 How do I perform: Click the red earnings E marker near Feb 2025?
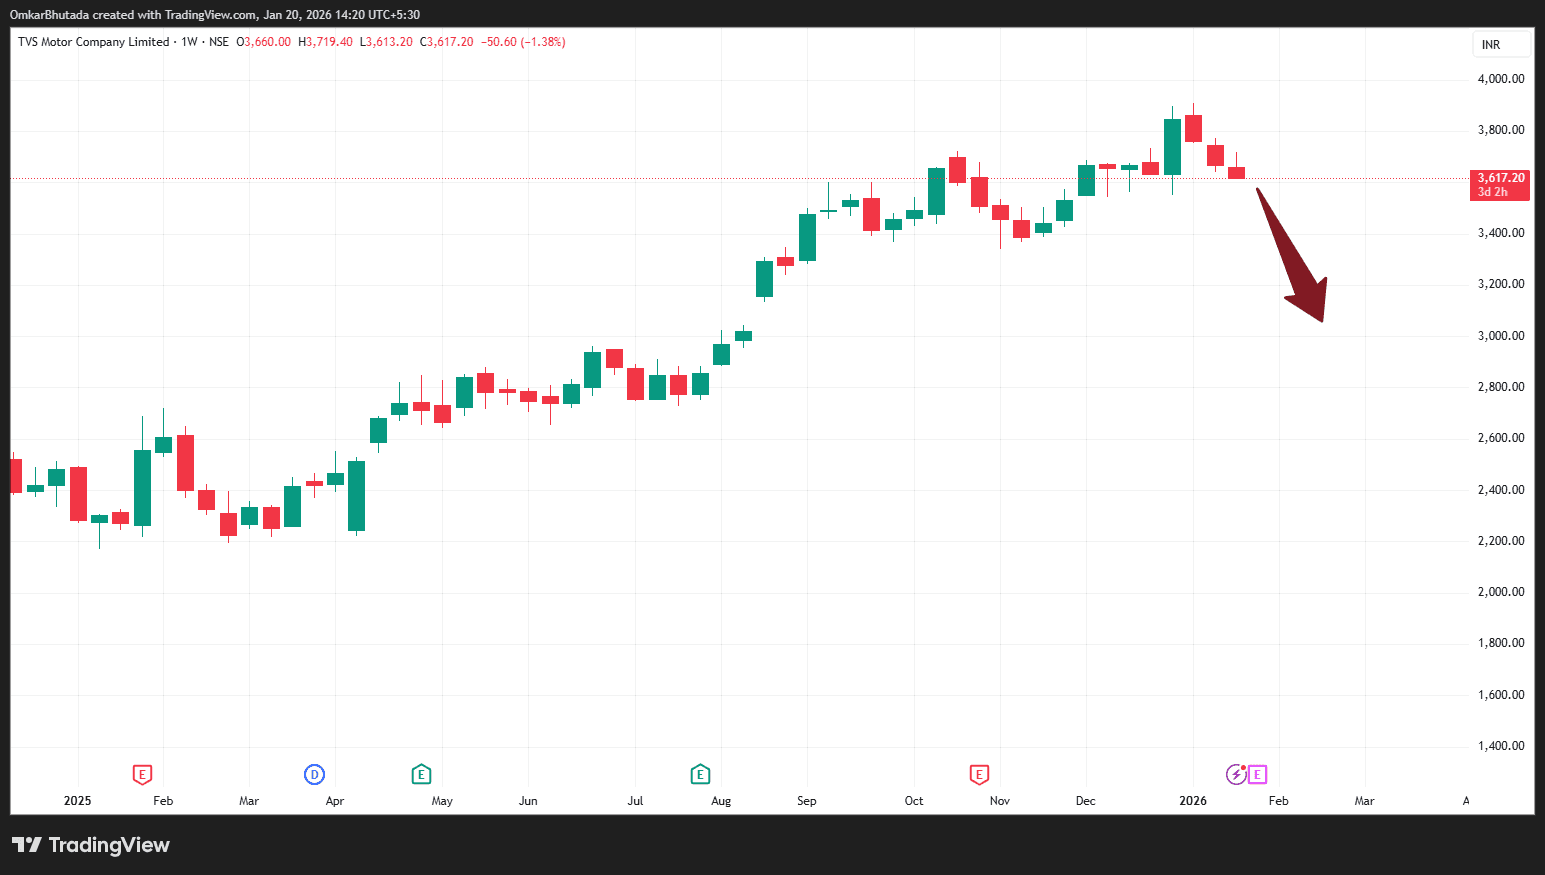[x=142, y=774]
